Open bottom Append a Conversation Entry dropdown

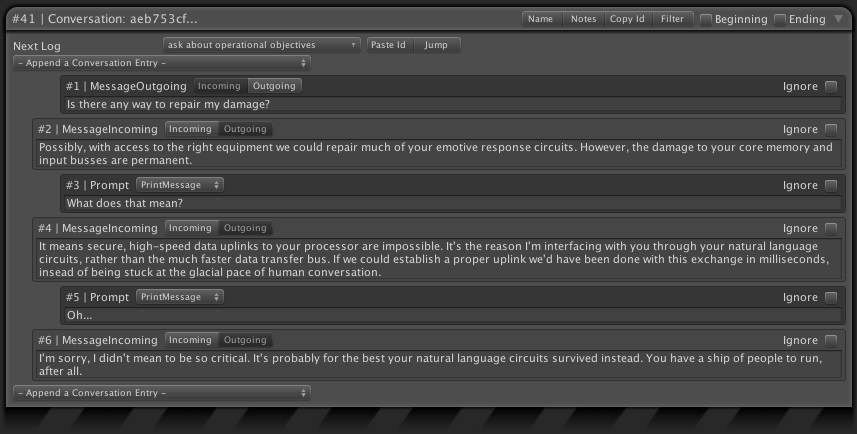tap(163, 393)
